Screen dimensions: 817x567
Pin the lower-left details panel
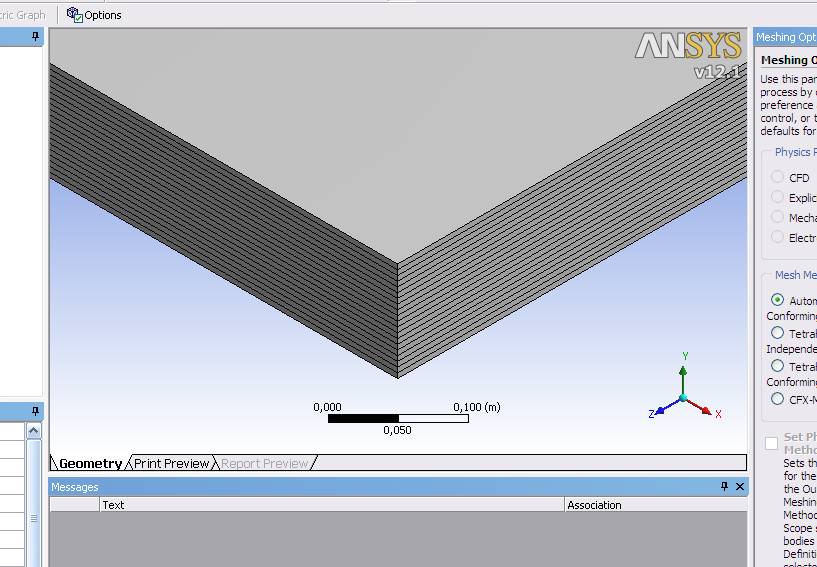35,411
